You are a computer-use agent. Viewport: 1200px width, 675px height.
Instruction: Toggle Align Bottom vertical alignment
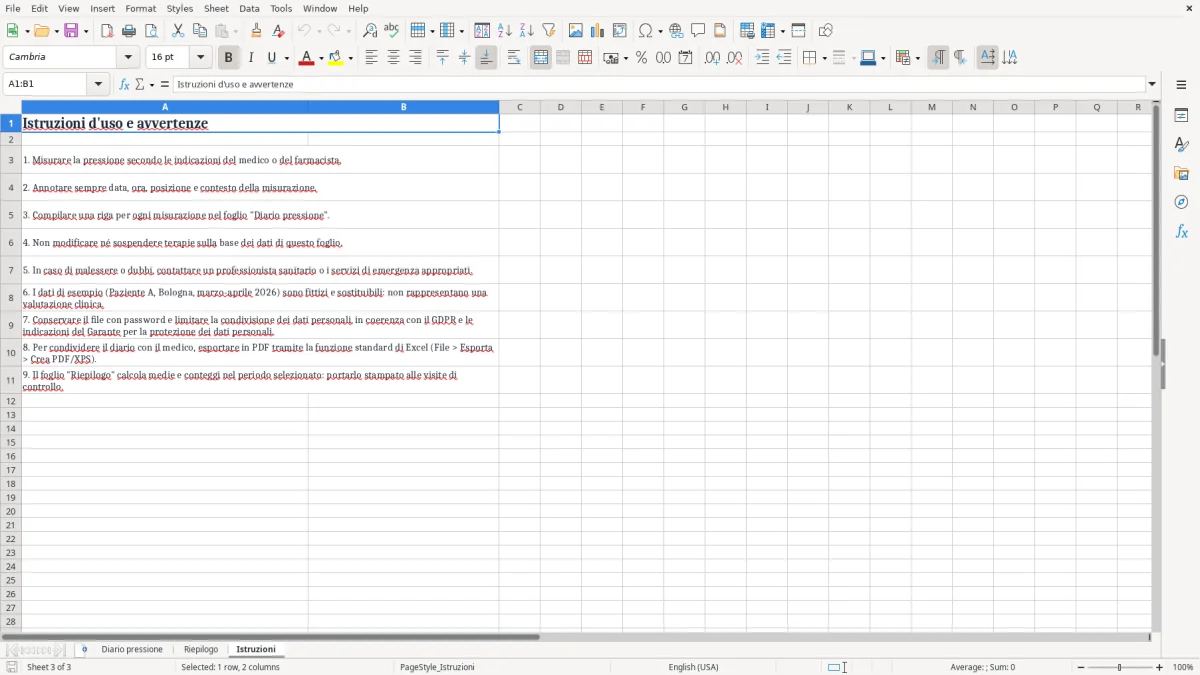click(x=486, y=58)
